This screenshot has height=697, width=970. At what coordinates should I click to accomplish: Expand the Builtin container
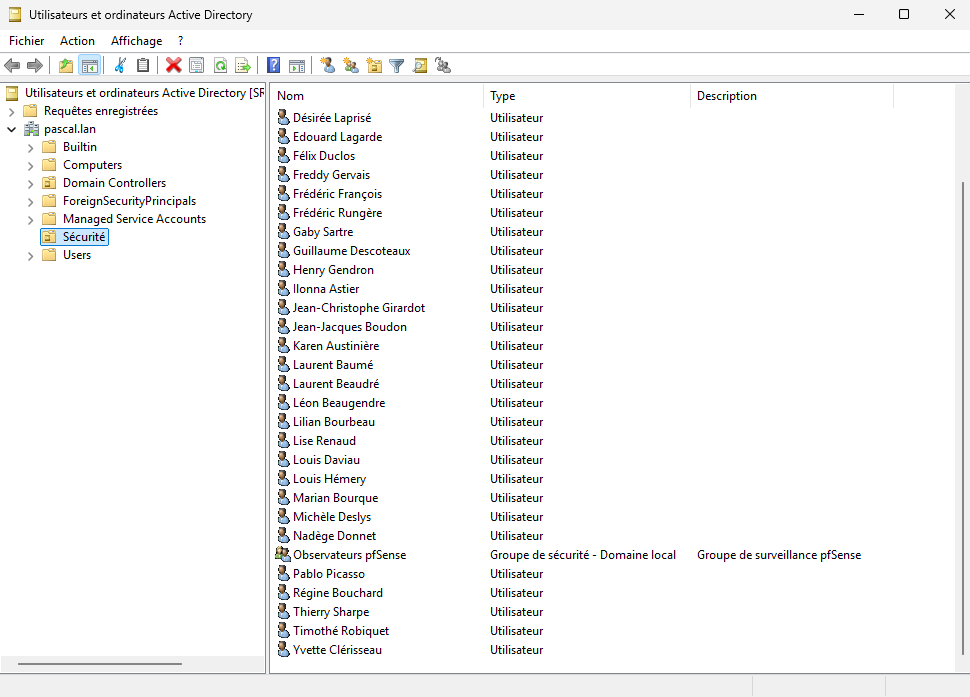(30, 147)
